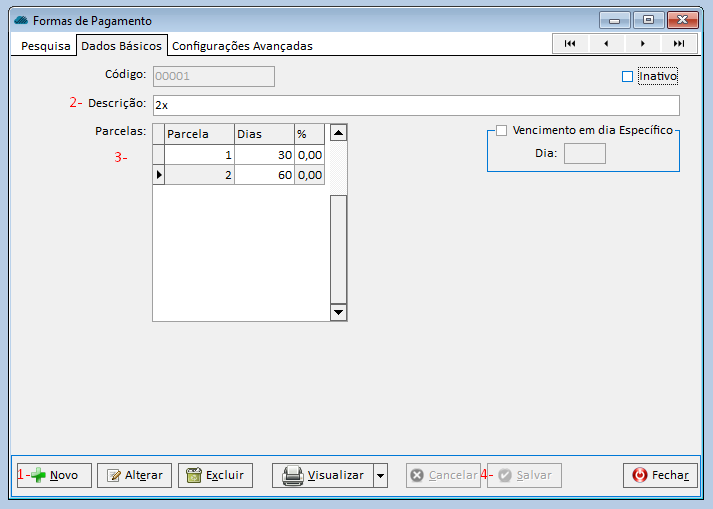The height and width of the screenshot is (509, 713).
Task: Jump to last record arrow
Action: click(x=678, y=44)
